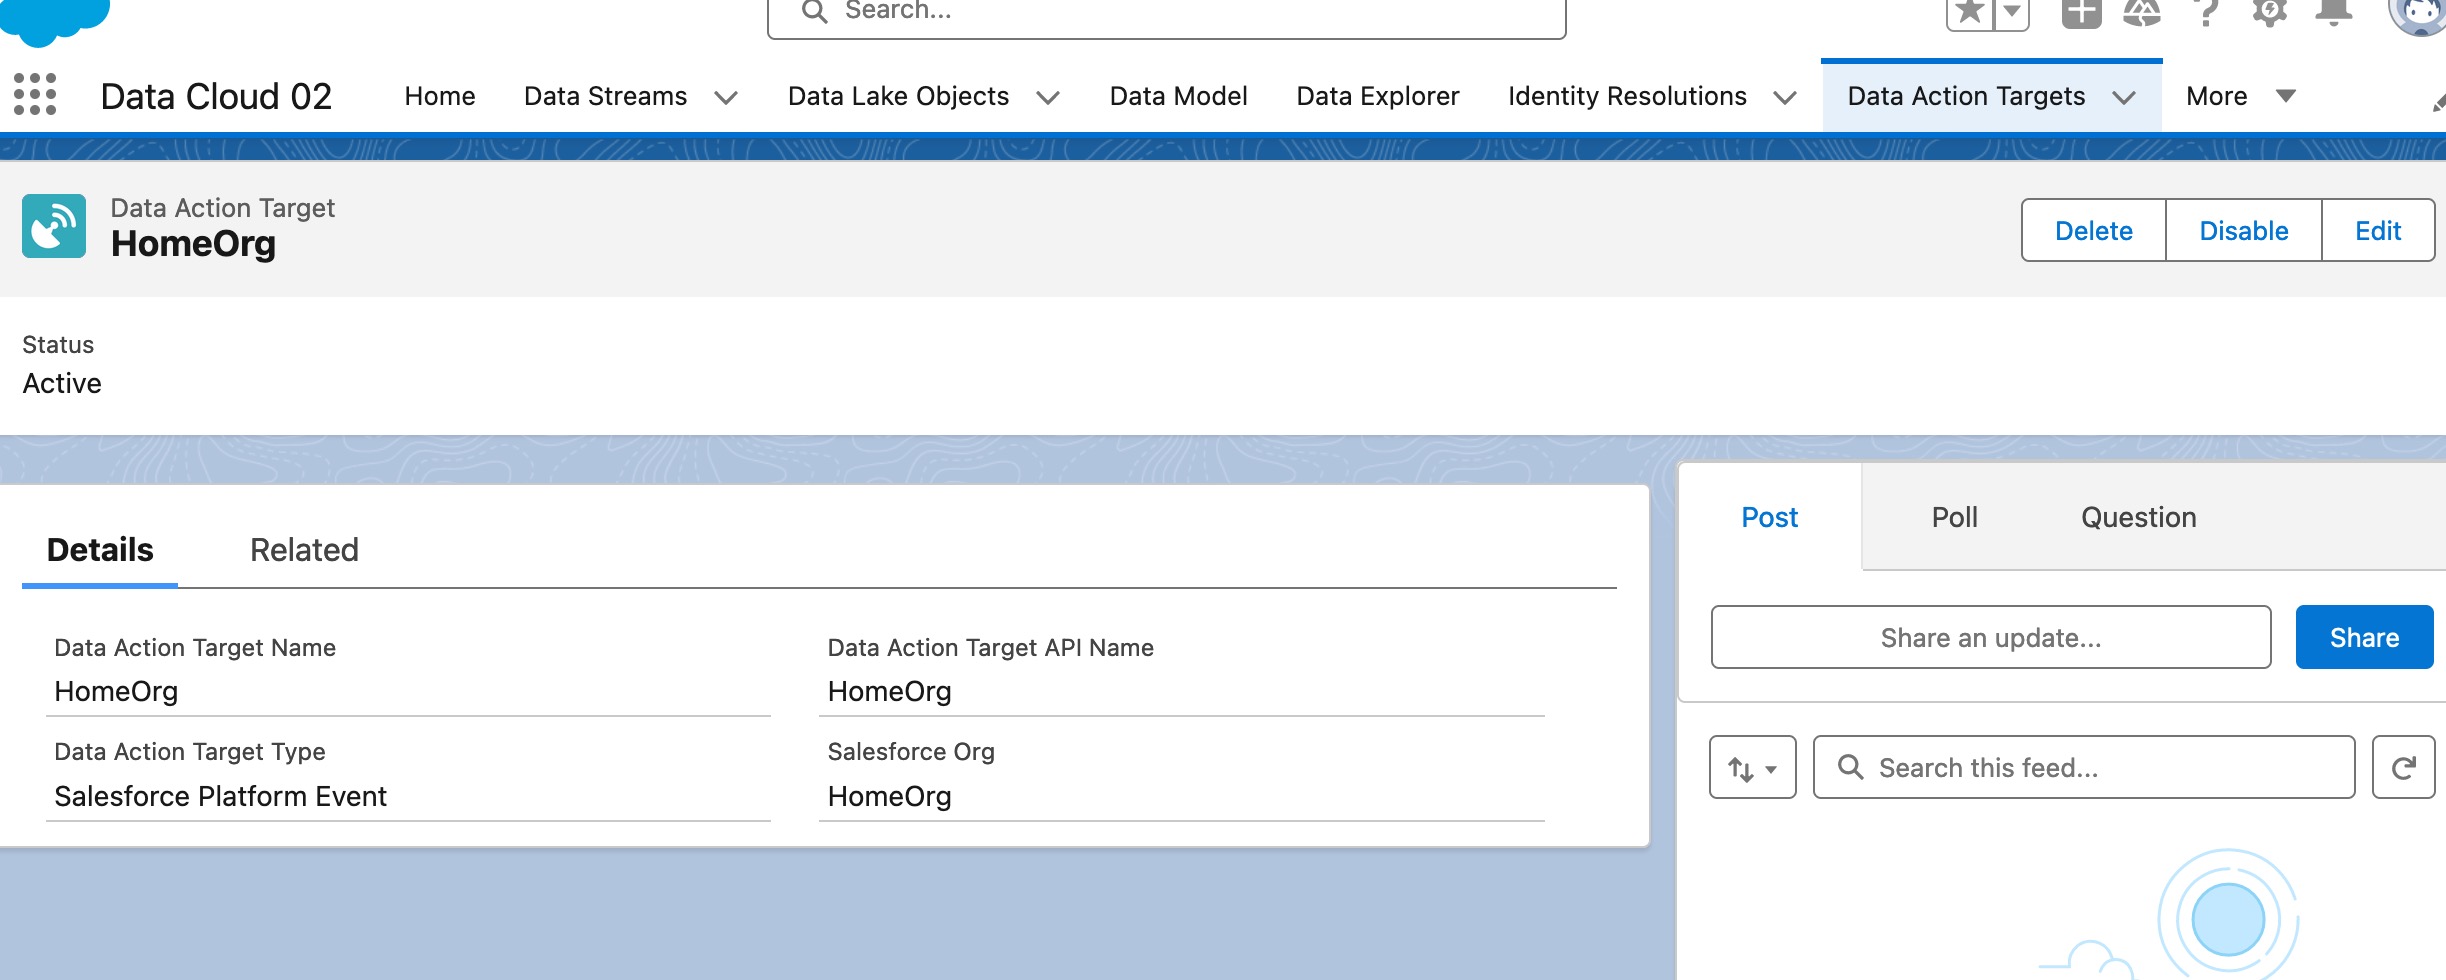Viewport: 2446px width, 980px height.
Task: Click the Salesforce cloud logo
Action: (54, 20)
